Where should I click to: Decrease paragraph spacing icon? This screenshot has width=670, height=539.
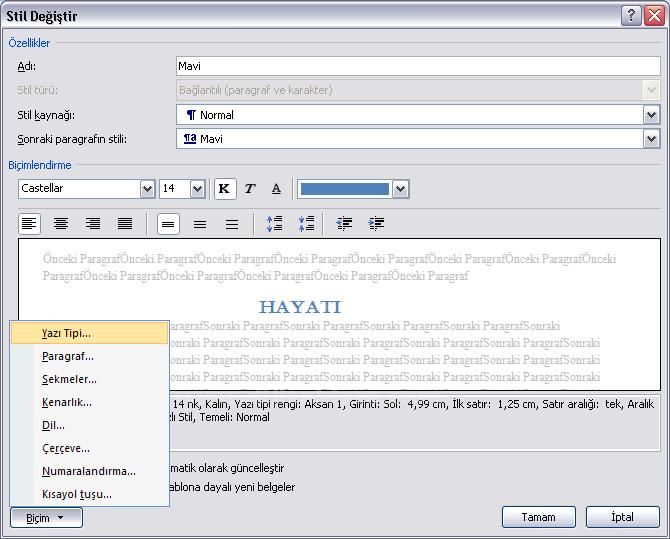307,224
